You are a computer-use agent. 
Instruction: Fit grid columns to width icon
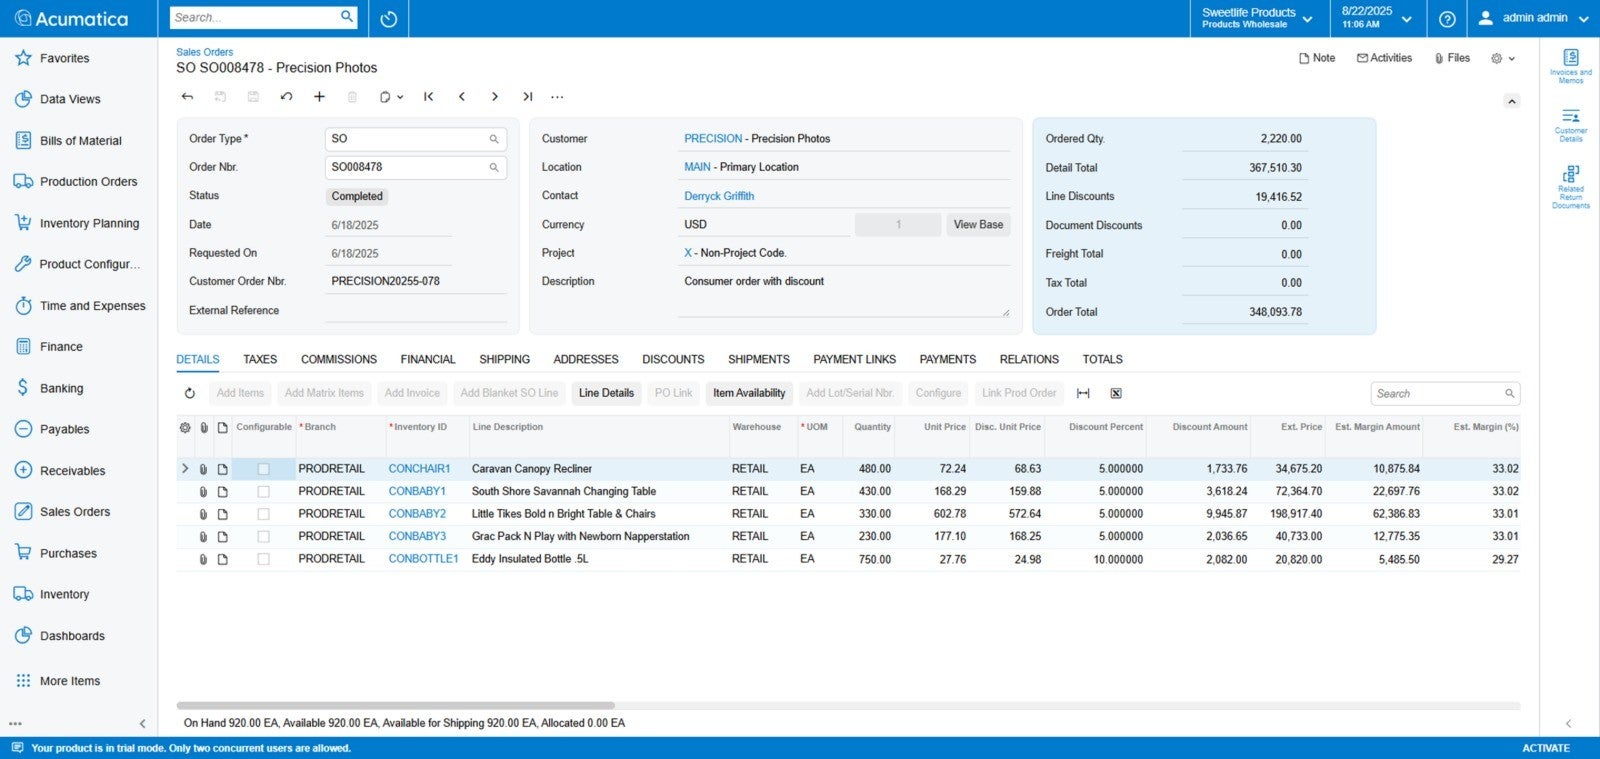click(x=1083, y=393)
